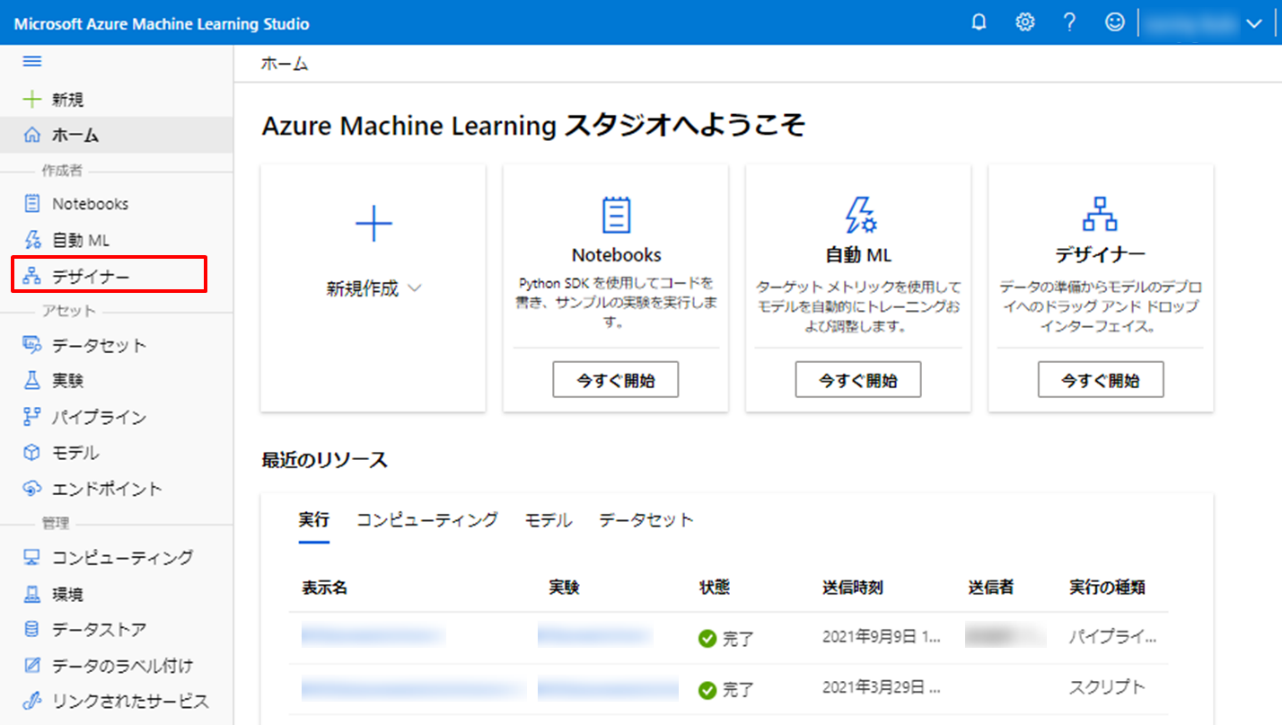Image resolution: width=1282 pixels, height=725 pixels.
Task: Click green 完了 status icon in 2021年9月9日 row
Action: pyautogui.click(x=707, y=638)
